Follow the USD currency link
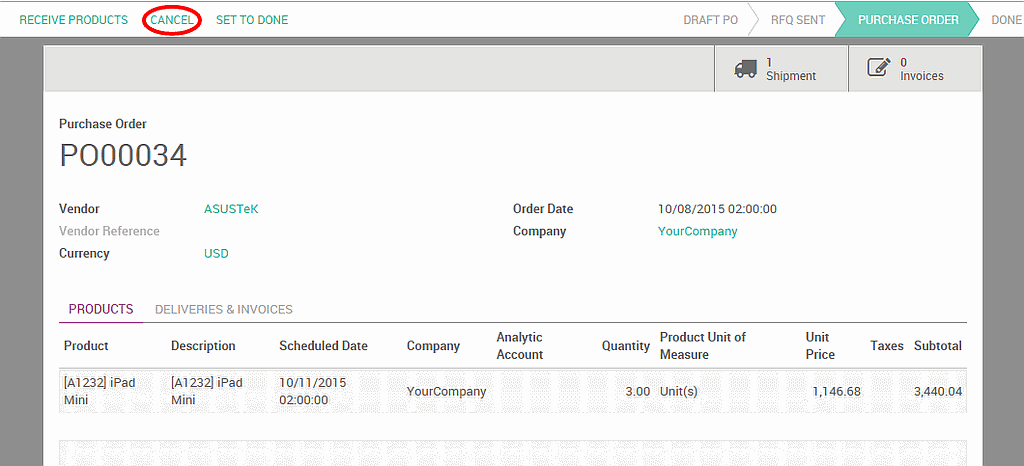 pos(216,253)
